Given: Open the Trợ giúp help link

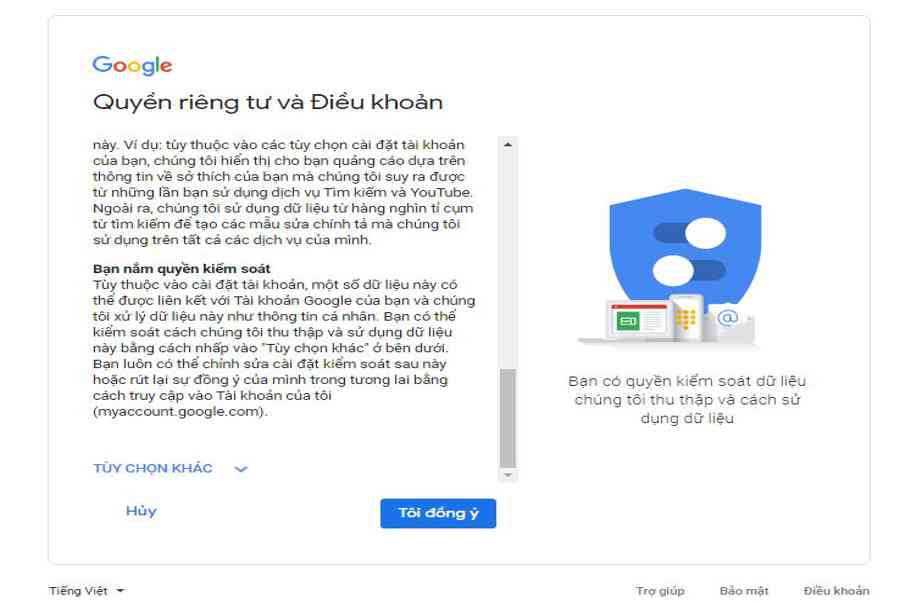Looking at the screenshot, I should coord(660,590).
